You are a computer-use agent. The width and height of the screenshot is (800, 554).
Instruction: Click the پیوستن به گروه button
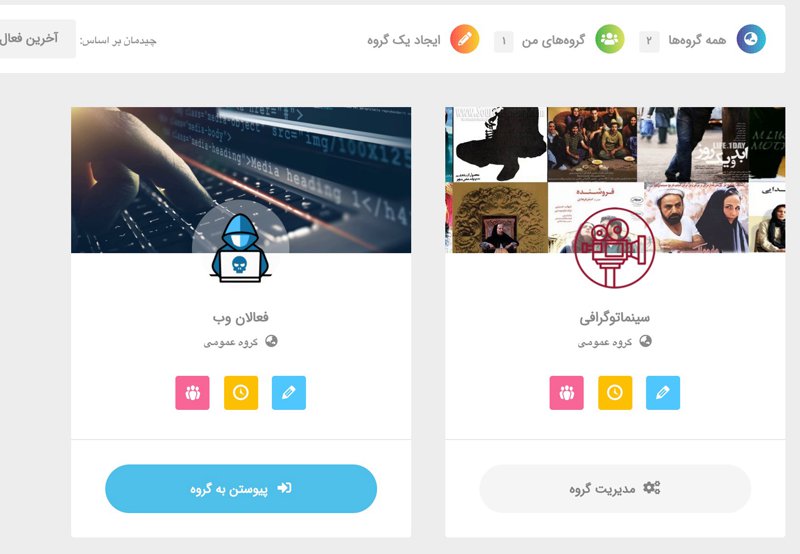tap(241, 489)
